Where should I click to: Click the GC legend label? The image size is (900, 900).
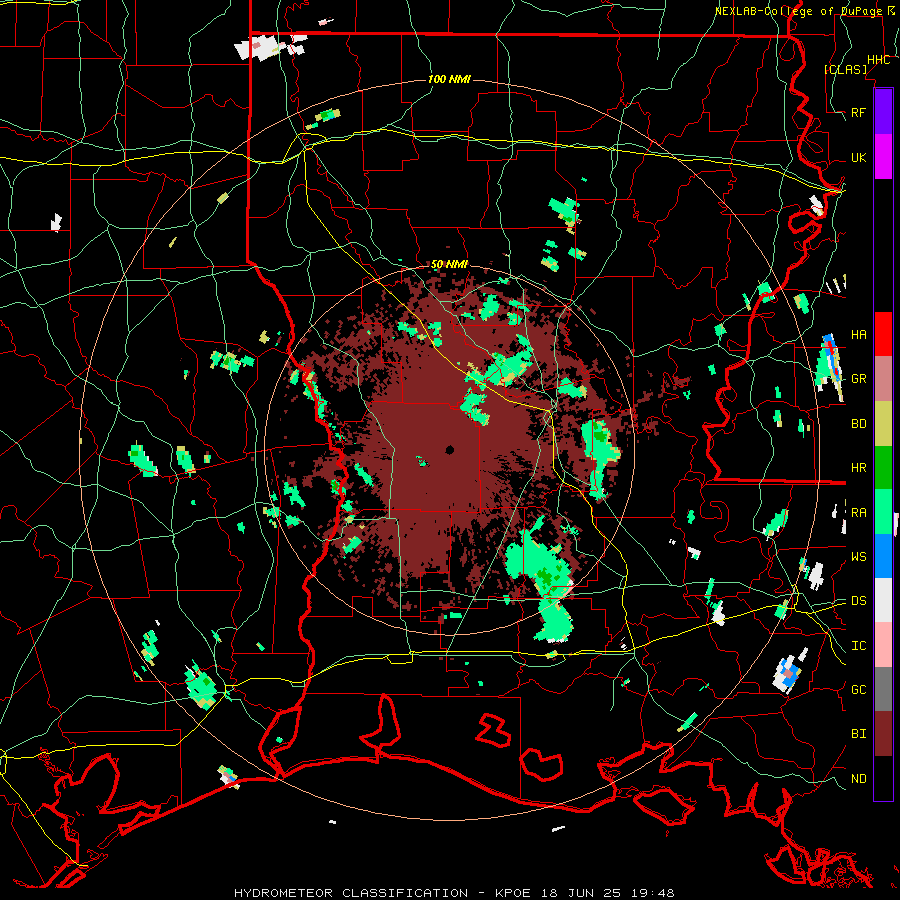point(858,689)
